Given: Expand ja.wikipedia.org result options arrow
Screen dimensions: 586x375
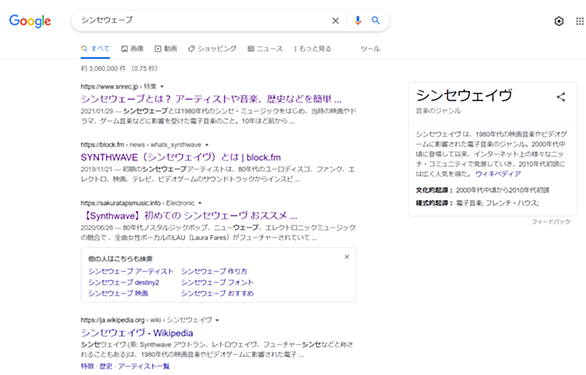Looking at the screenshot, I should (217, 320).
